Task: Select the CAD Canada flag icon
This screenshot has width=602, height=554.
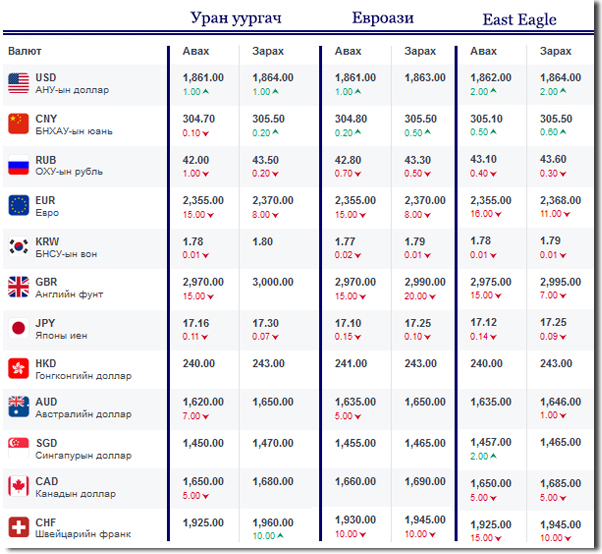Action: tap(18, 488)
